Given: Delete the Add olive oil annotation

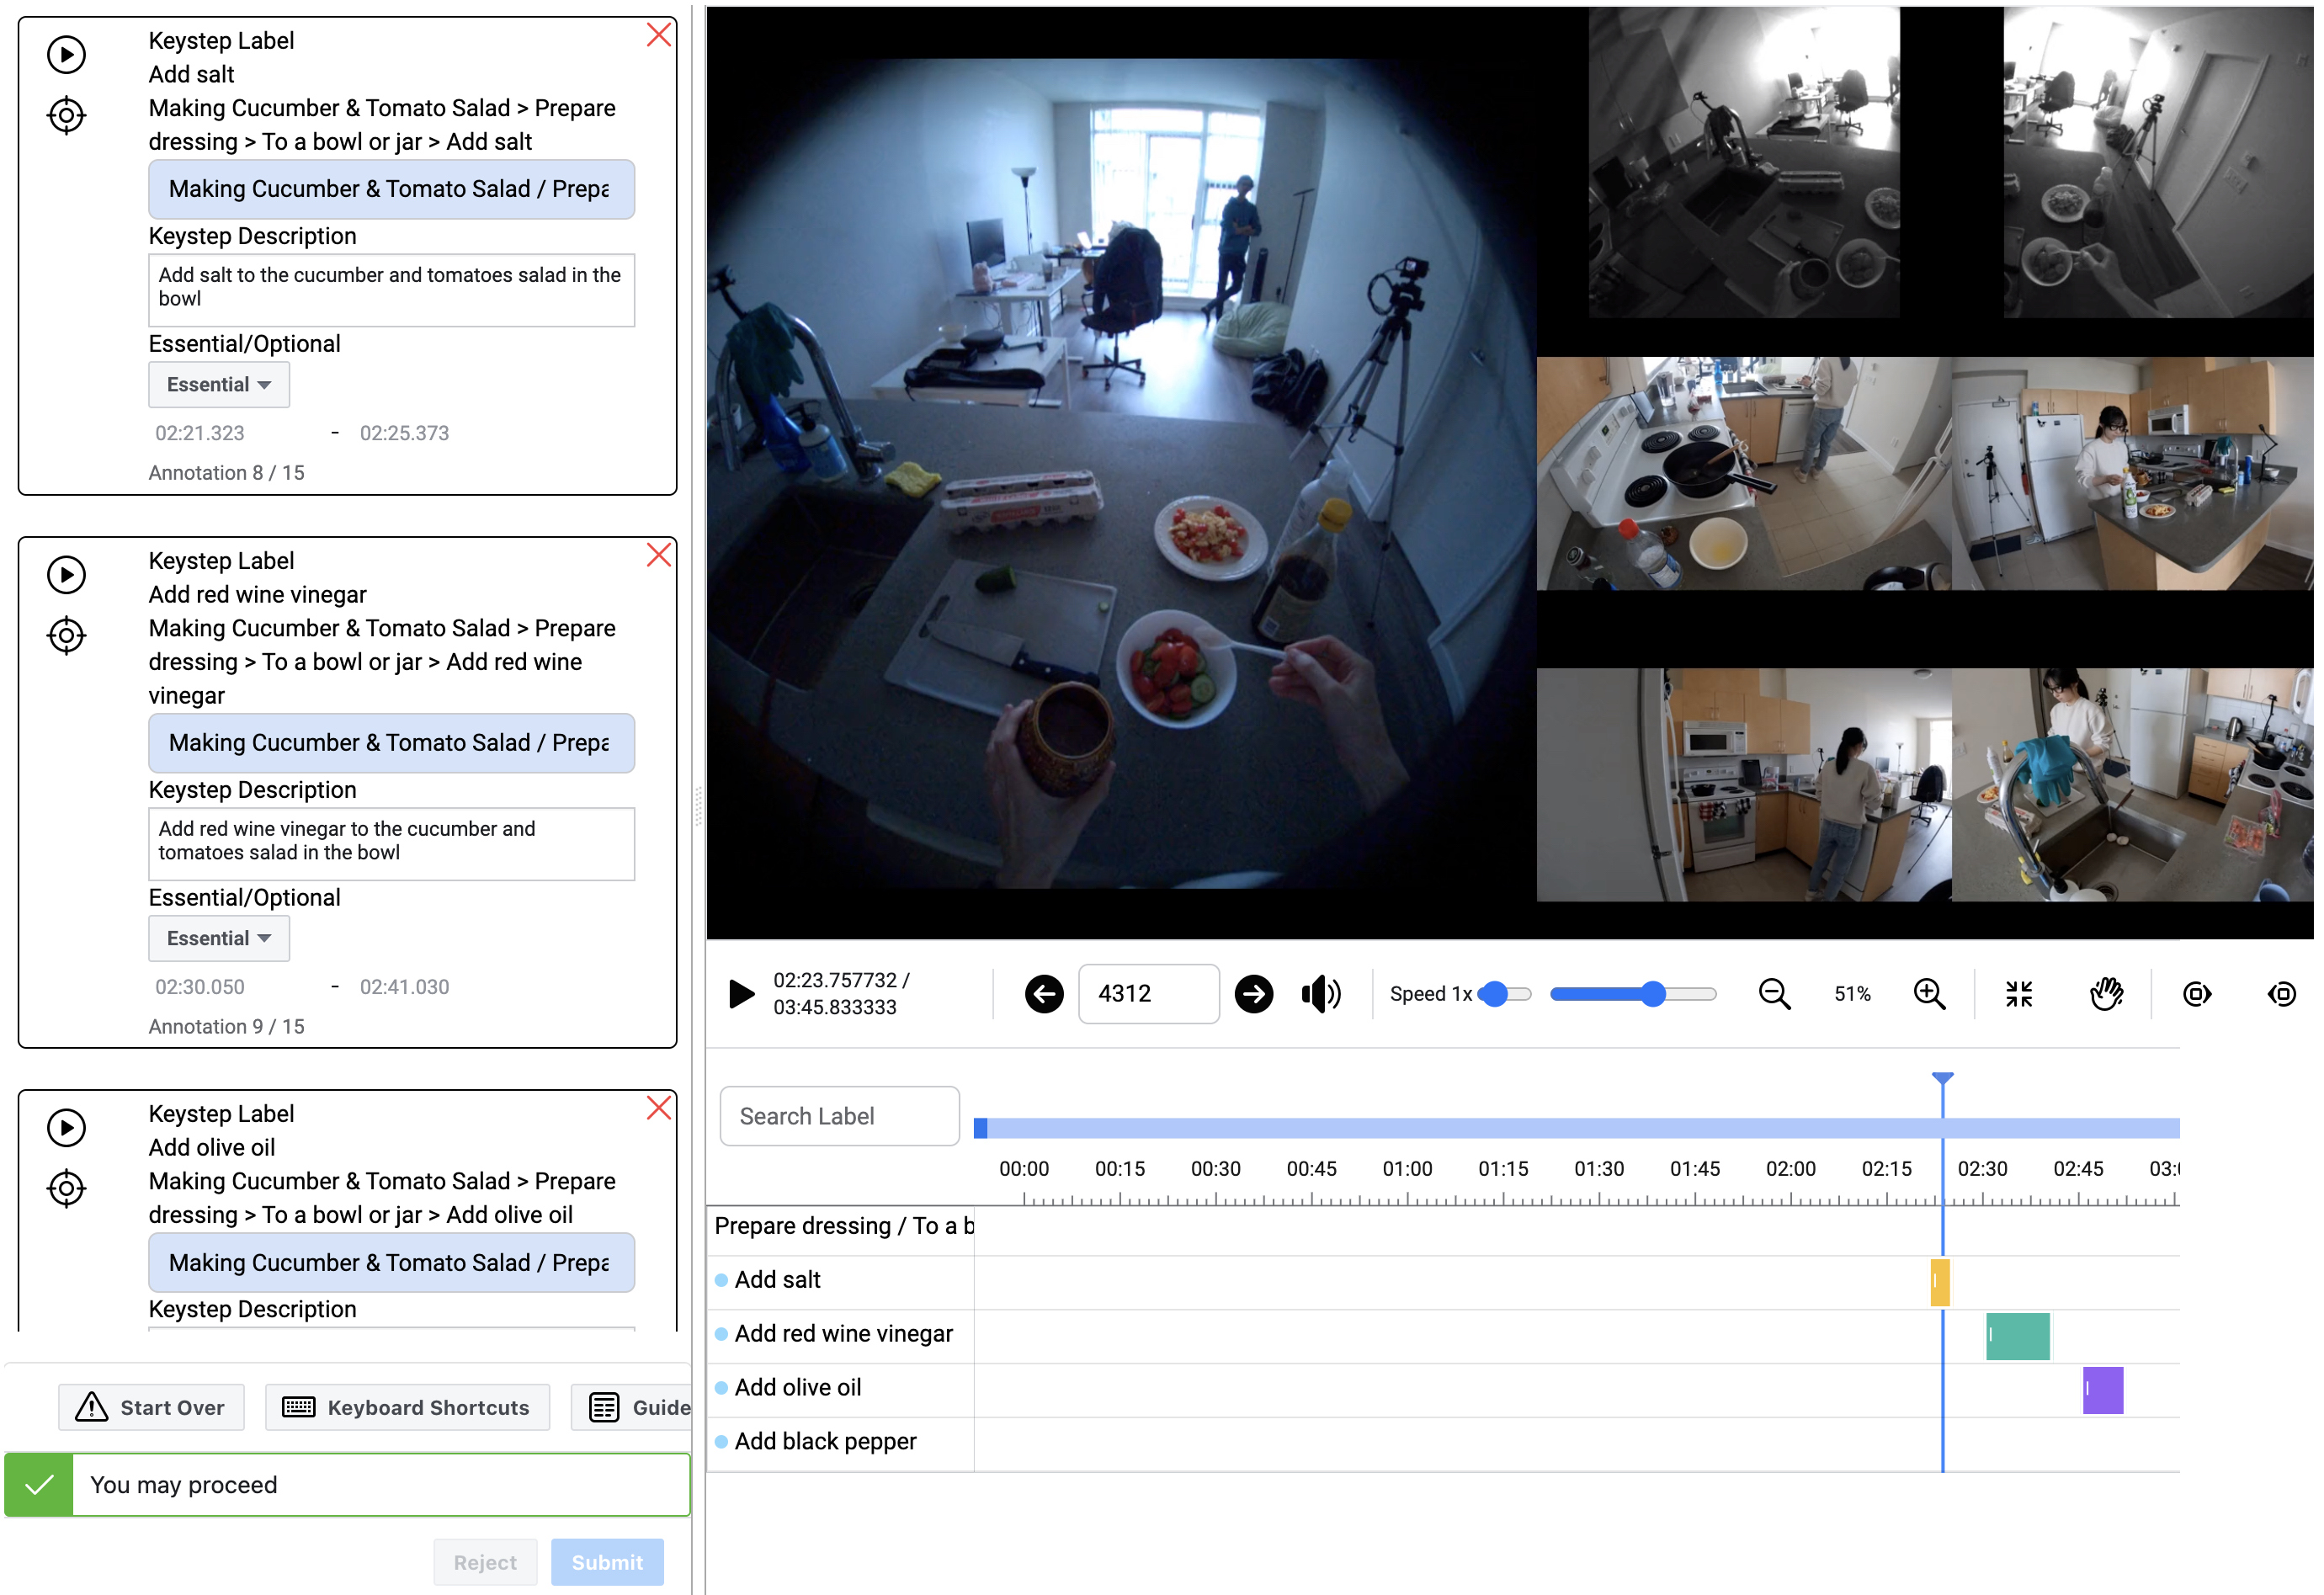Looking at the screenshot, I should (658, 1108).
